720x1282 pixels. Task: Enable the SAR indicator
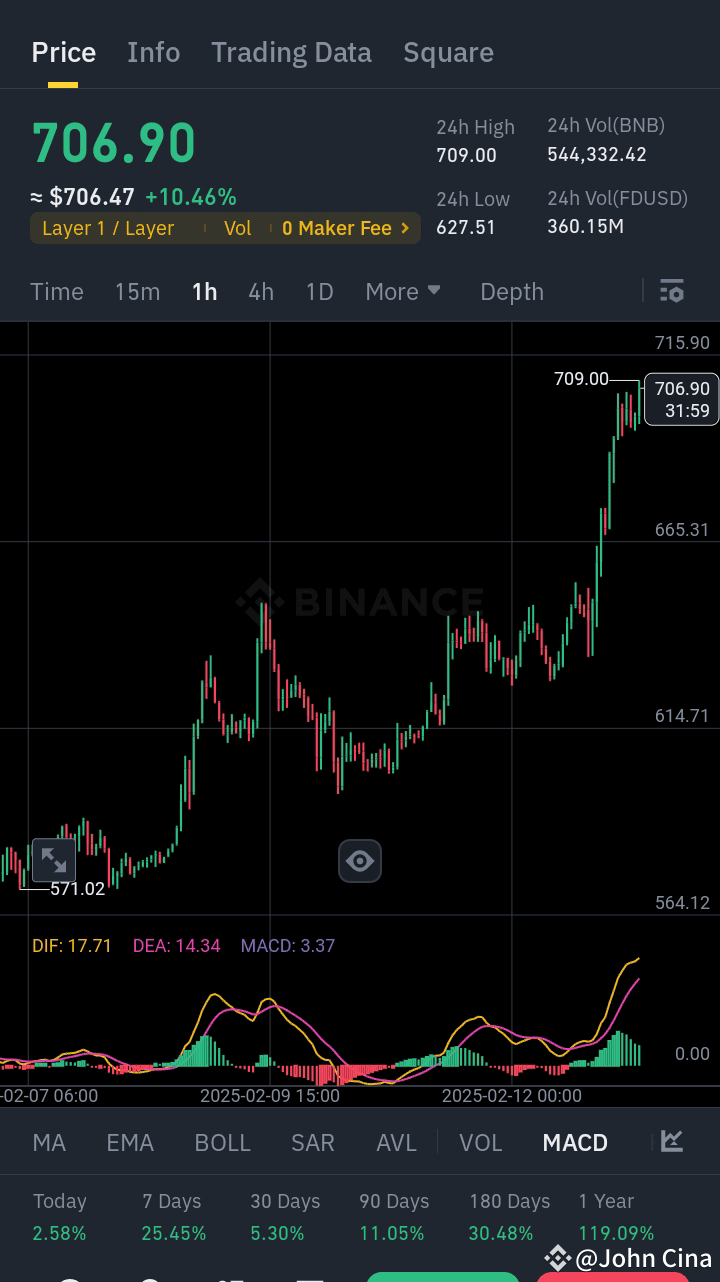point(313,1142)
